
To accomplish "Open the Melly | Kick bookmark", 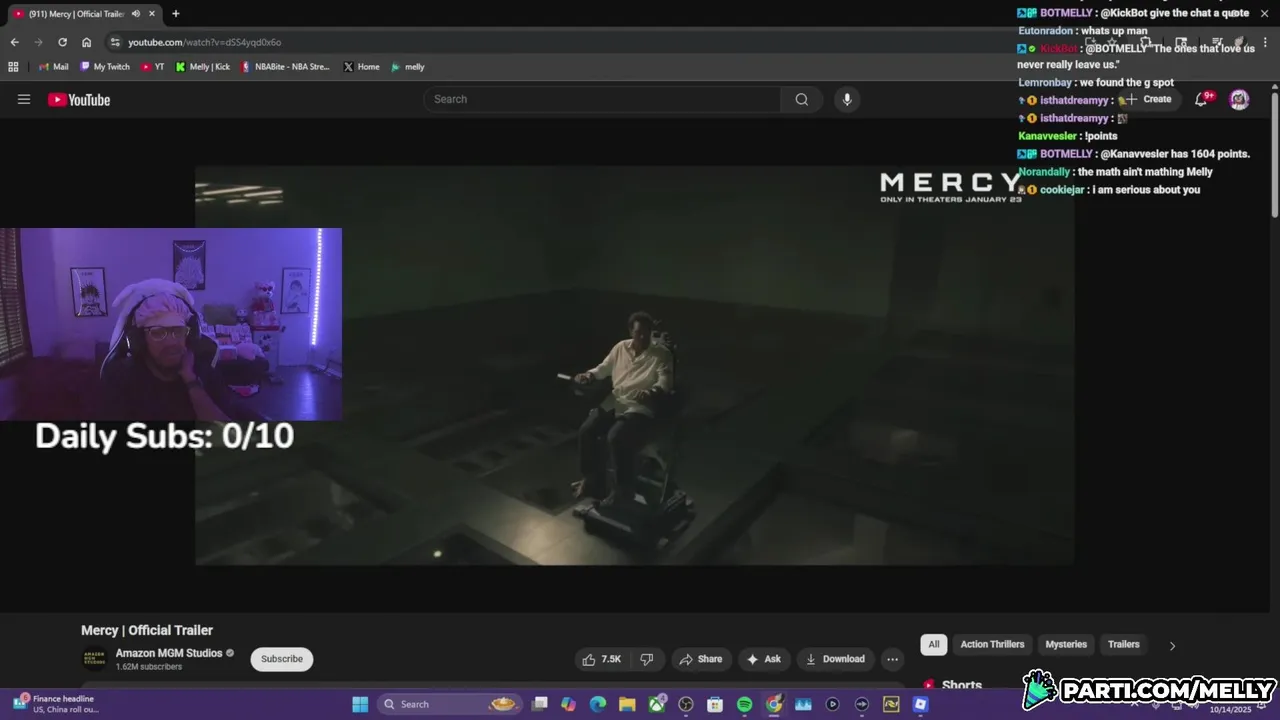I will 202,67.
